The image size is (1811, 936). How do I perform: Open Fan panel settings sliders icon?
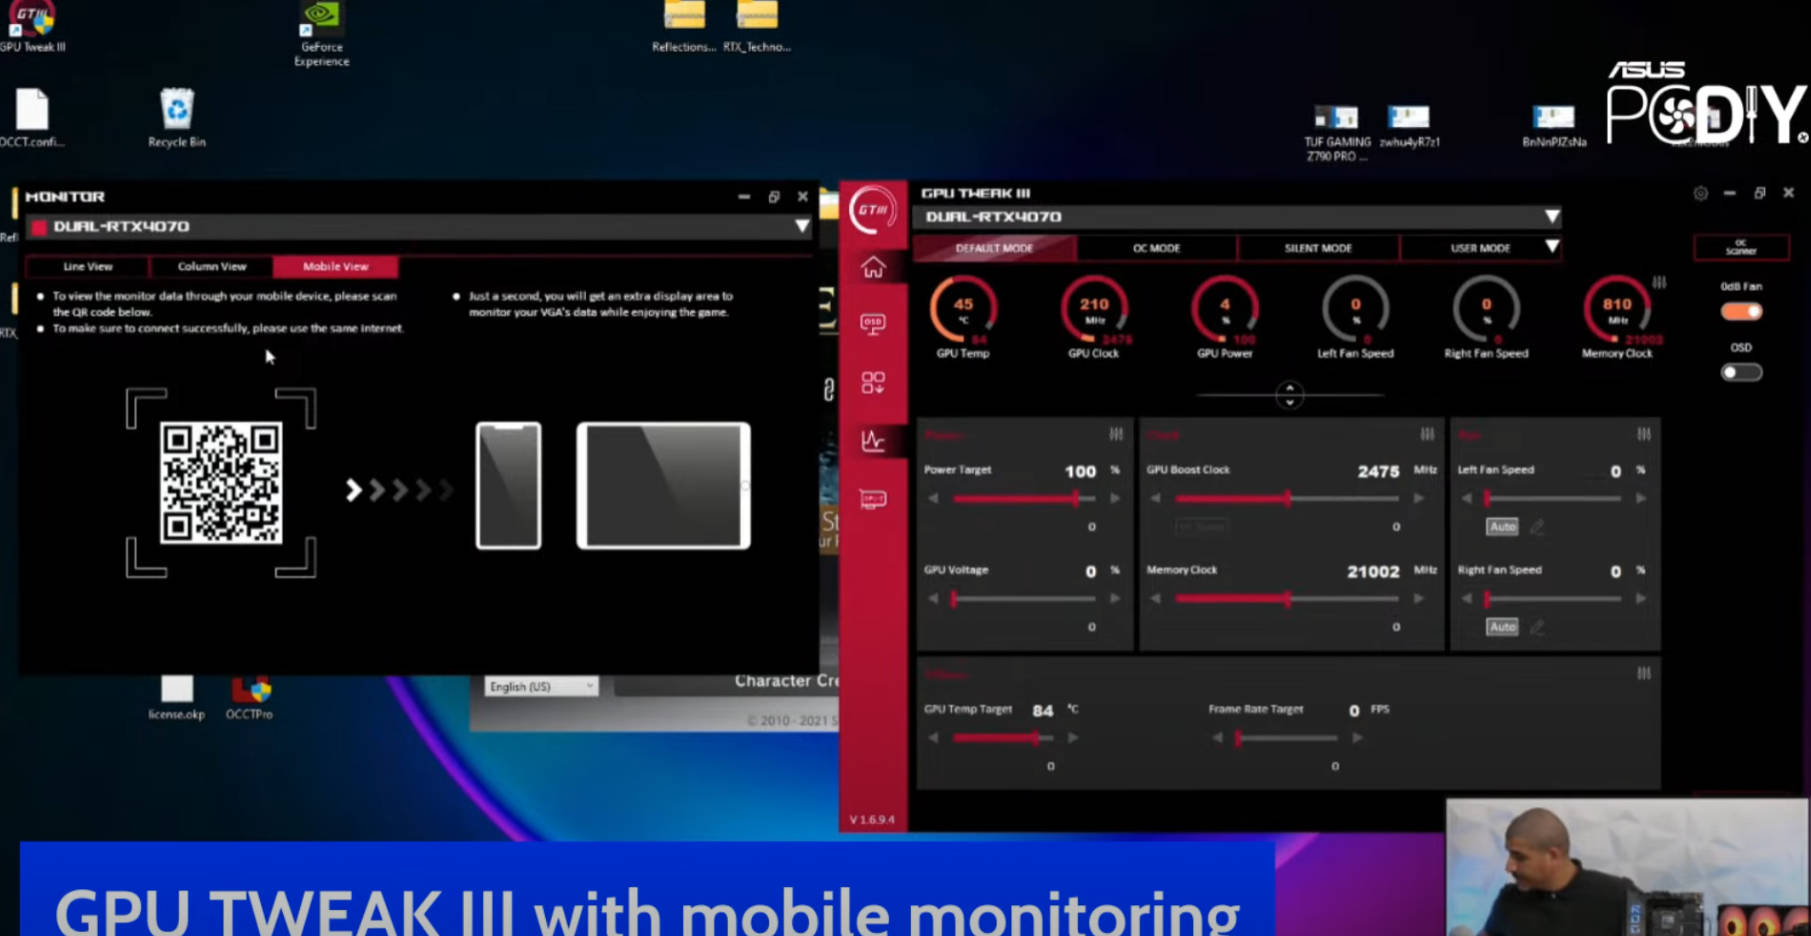1644,434
